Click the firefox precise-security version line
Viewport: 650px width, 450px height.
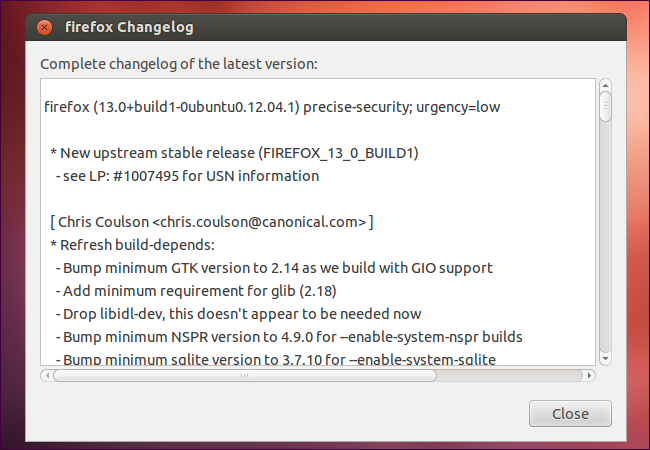pyautogui.click(x=272, y=107)
